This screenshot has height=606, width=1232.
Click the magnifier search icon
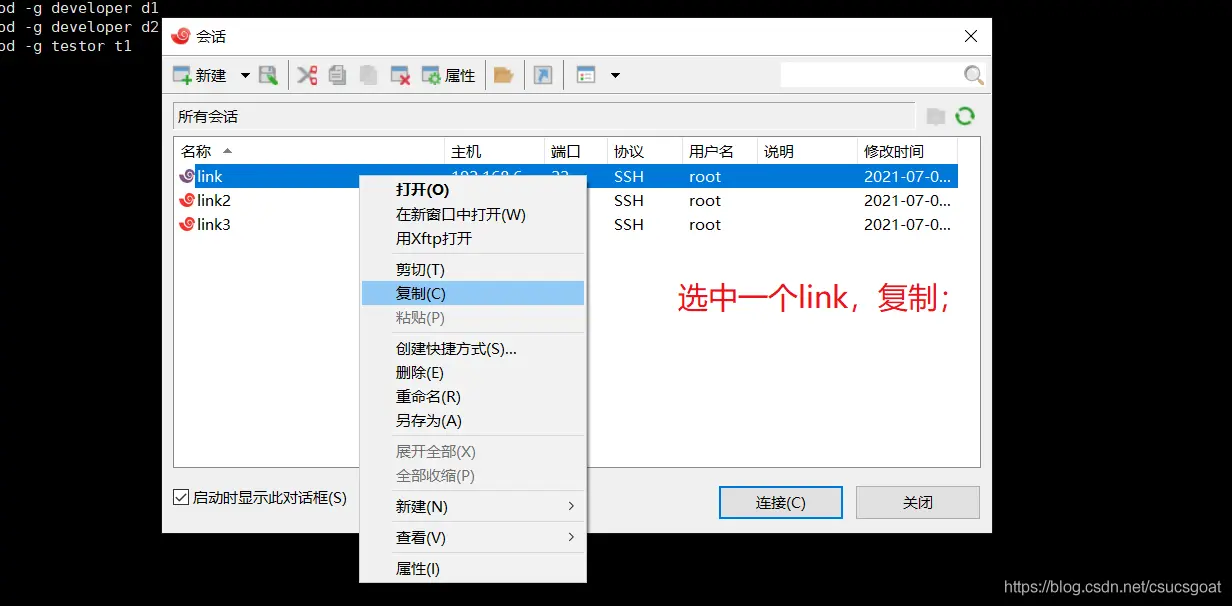[x=973, y=75]
